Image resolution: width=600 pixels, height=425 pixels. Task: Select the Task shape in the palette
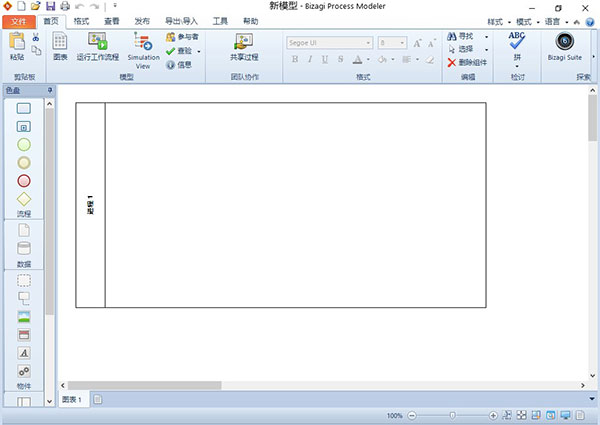pos(24,108)
